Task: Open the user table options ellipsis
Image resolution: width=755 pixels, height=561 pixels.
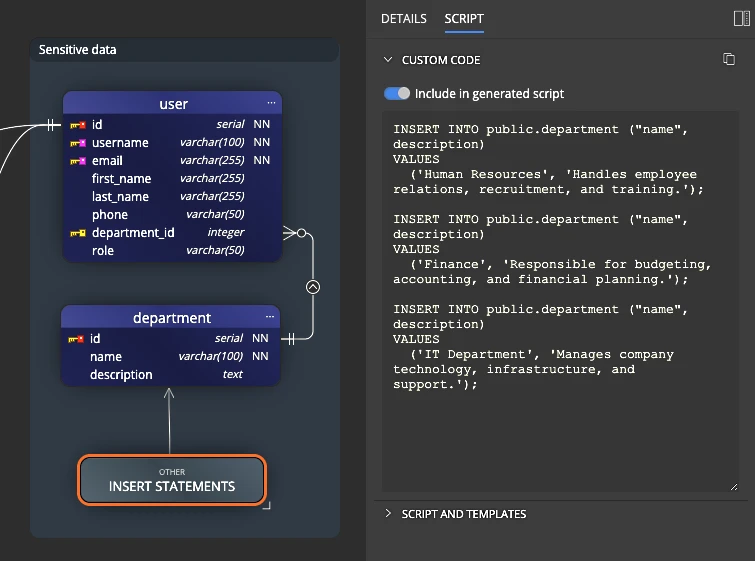Action: 271,103
